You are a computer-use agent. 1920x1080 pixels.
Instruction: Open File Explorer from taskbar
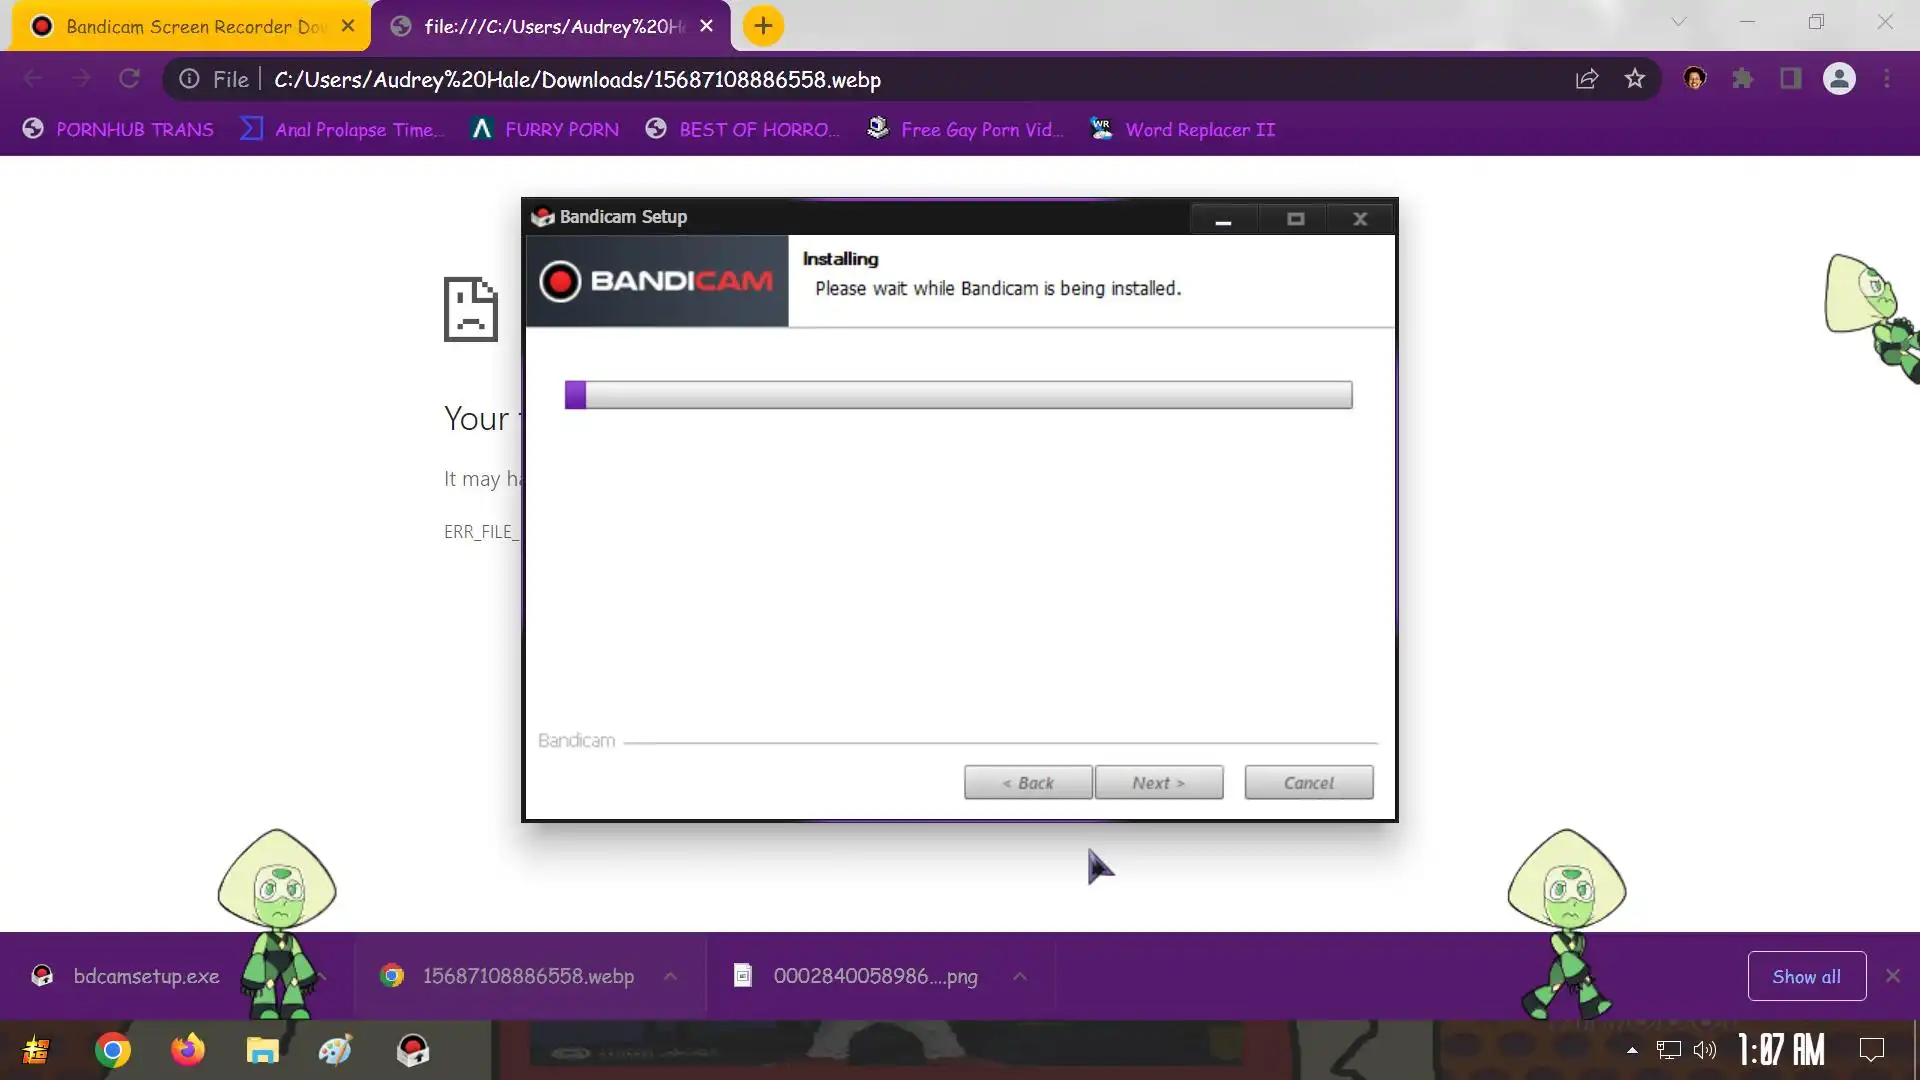coord(262,1050)
